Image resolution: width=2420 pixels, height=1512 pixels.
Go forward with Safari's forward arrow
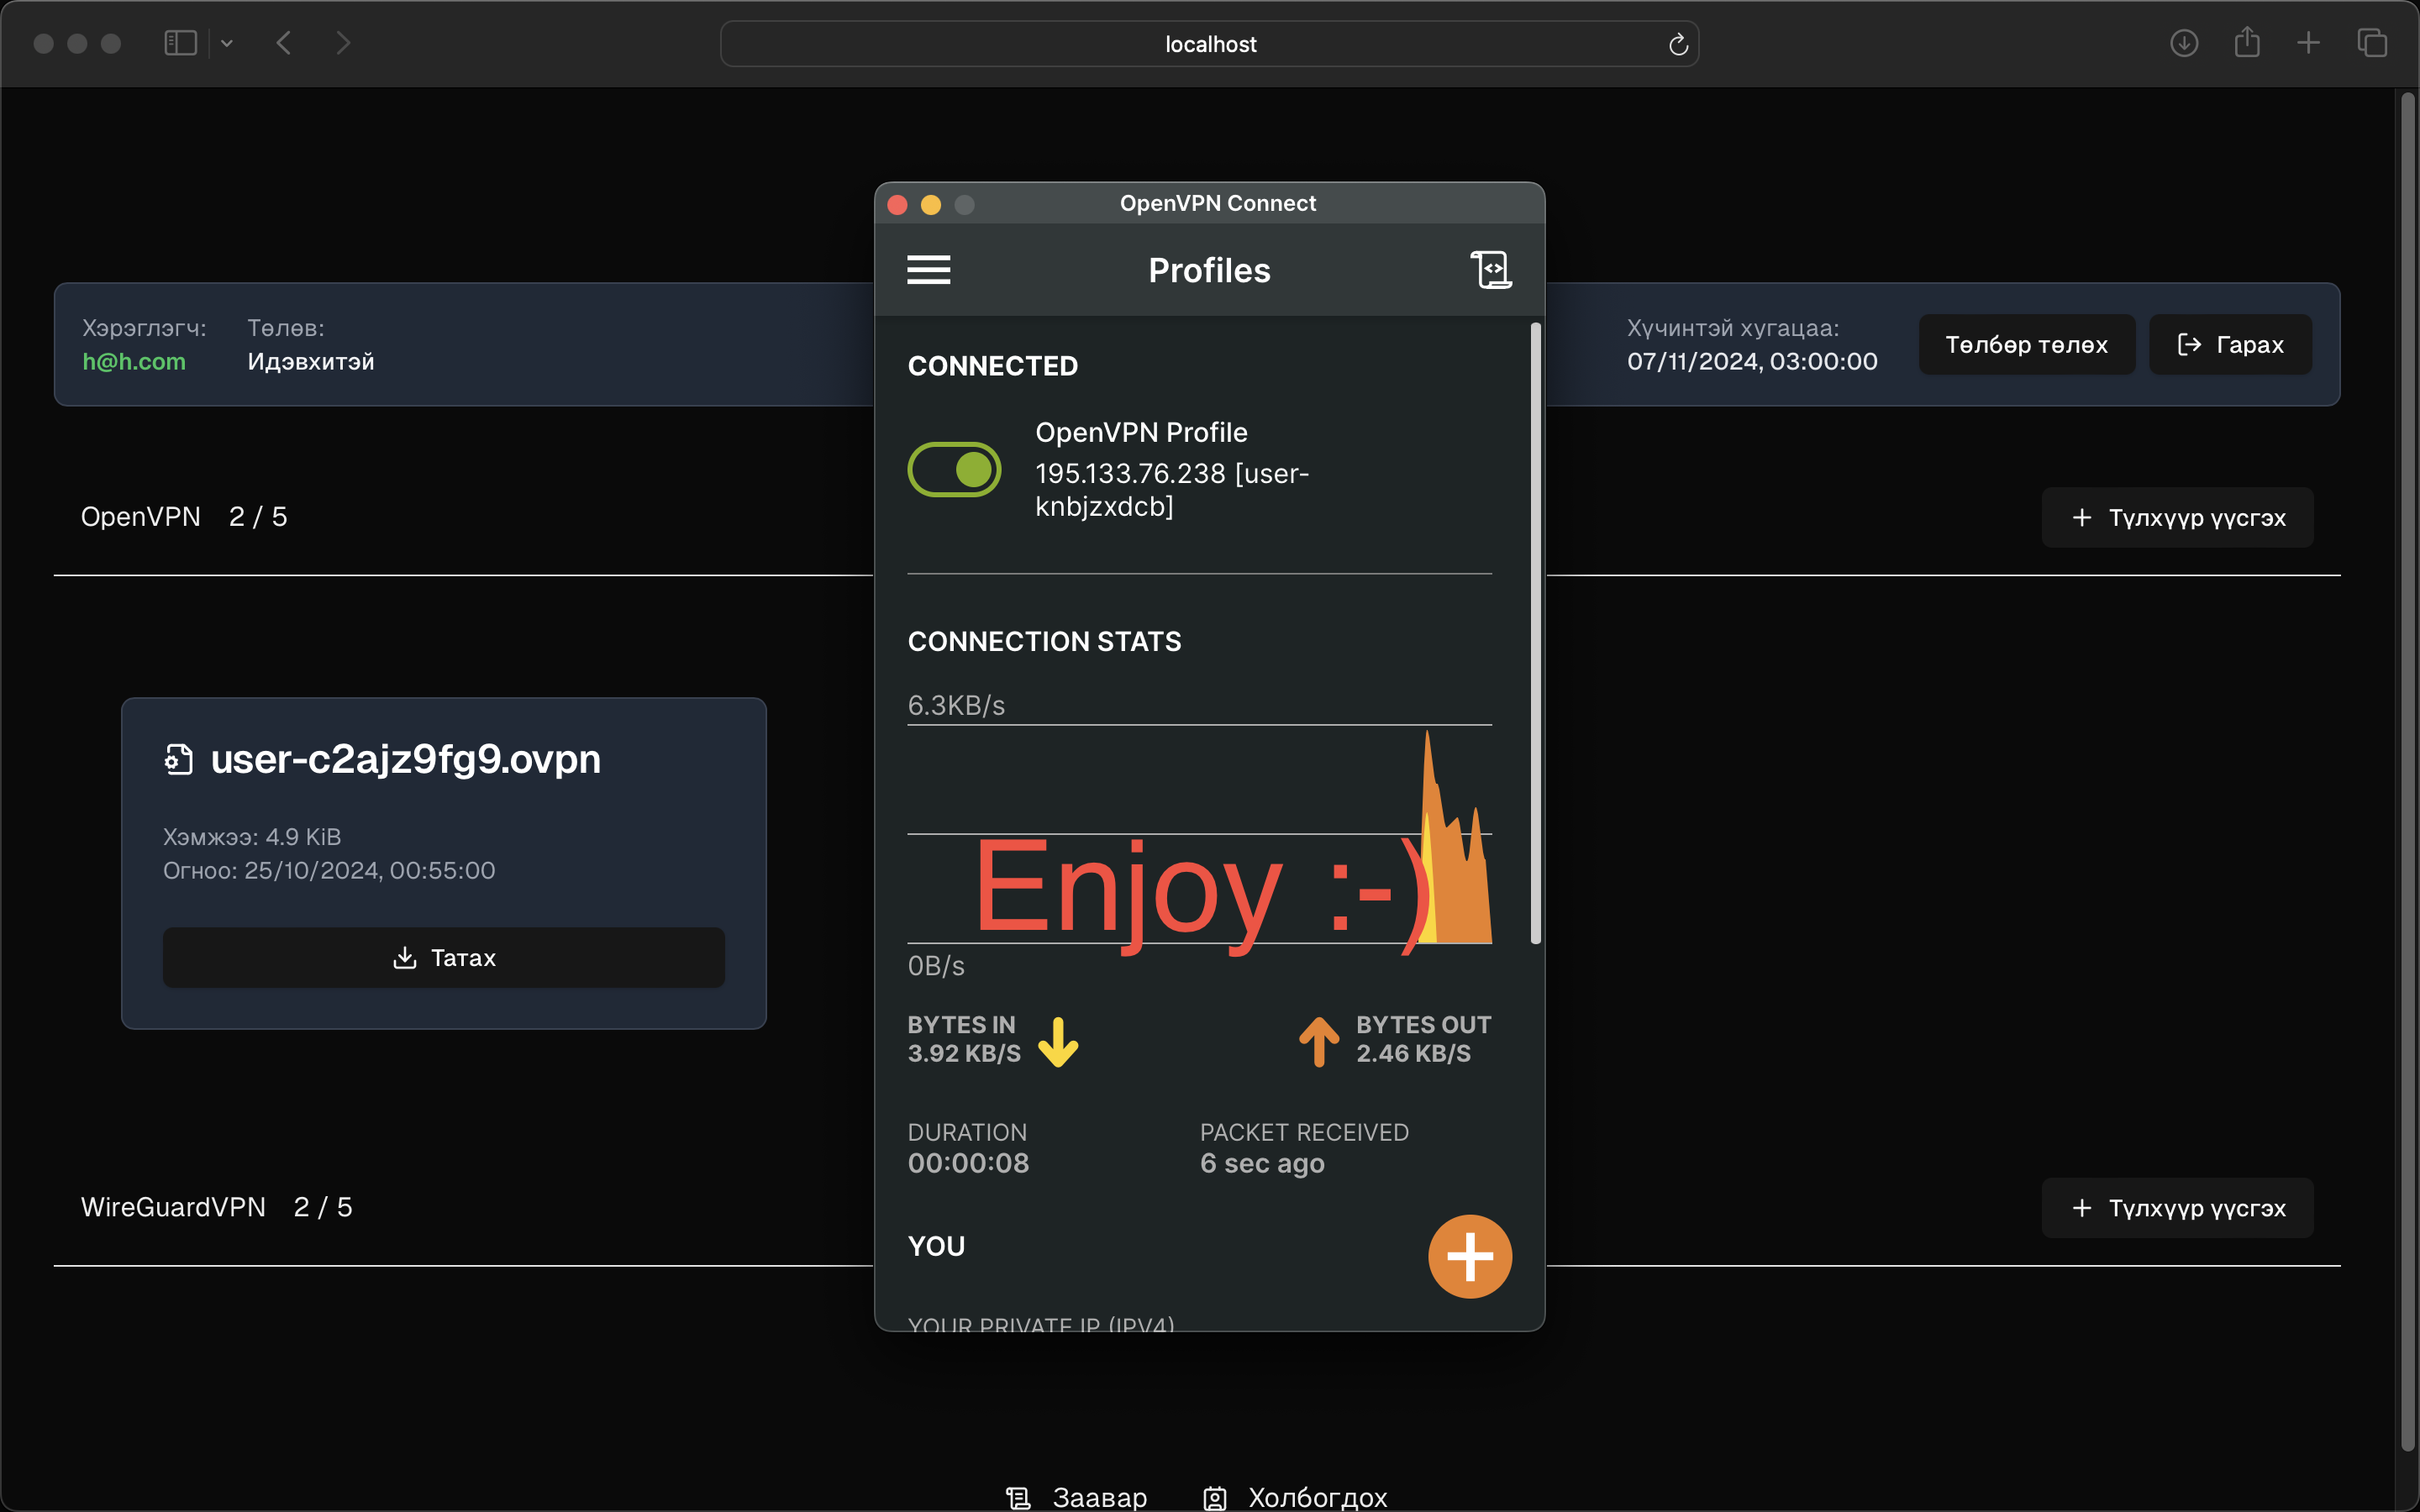pyautogui.click(x=343, y=43)
